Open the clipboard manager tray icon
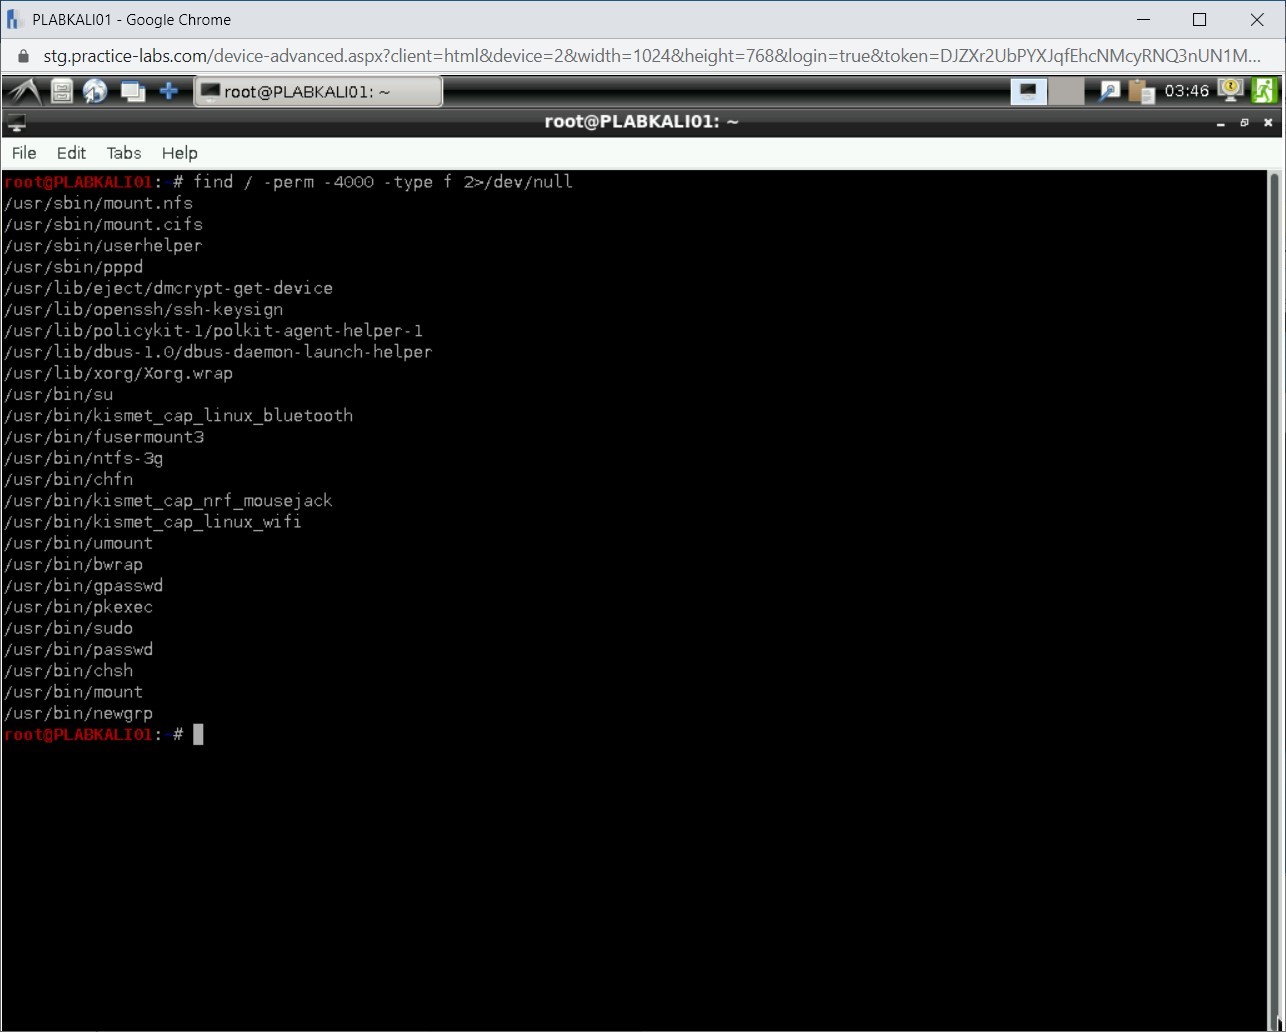 point(1141,92)
